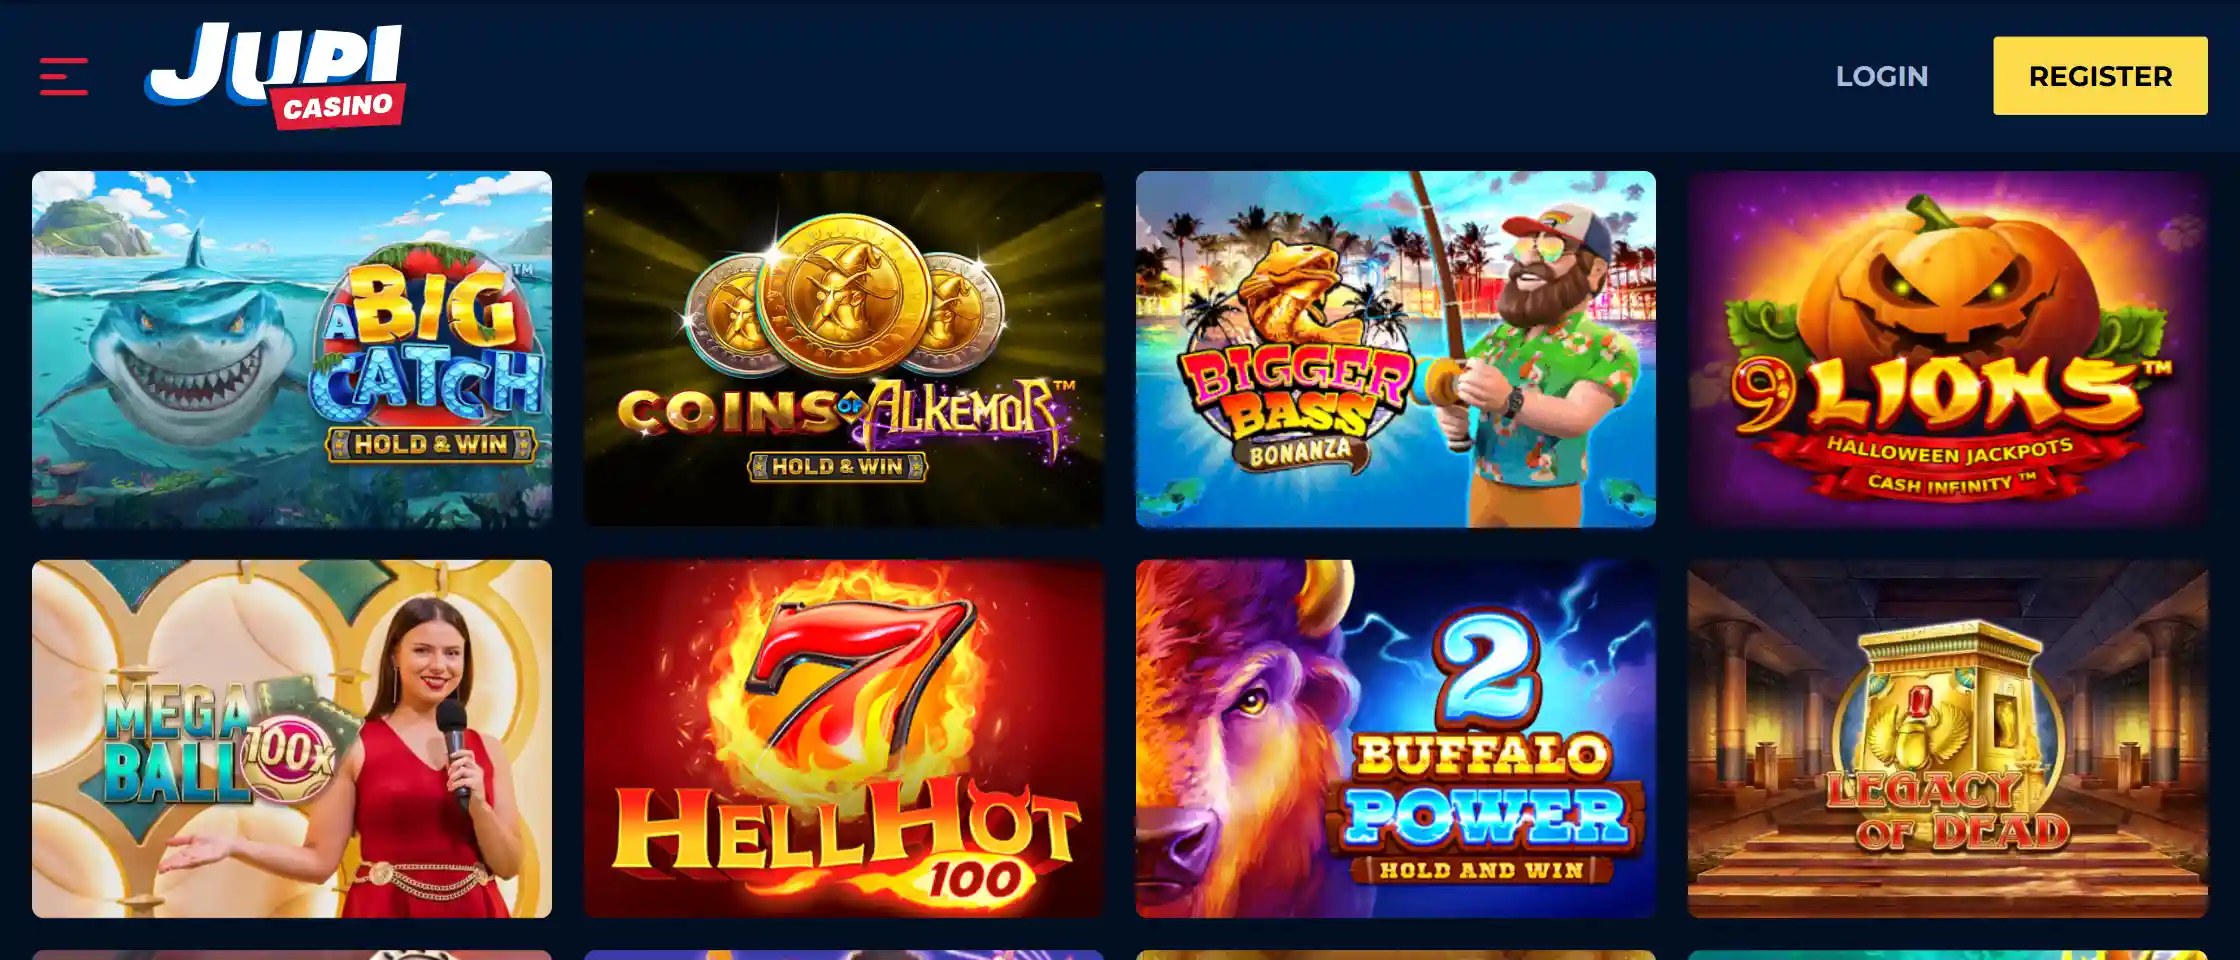Click the LOGIN link
Image resolution: width=2240 pixels, height=960 pixels.
pos(1881,76)
